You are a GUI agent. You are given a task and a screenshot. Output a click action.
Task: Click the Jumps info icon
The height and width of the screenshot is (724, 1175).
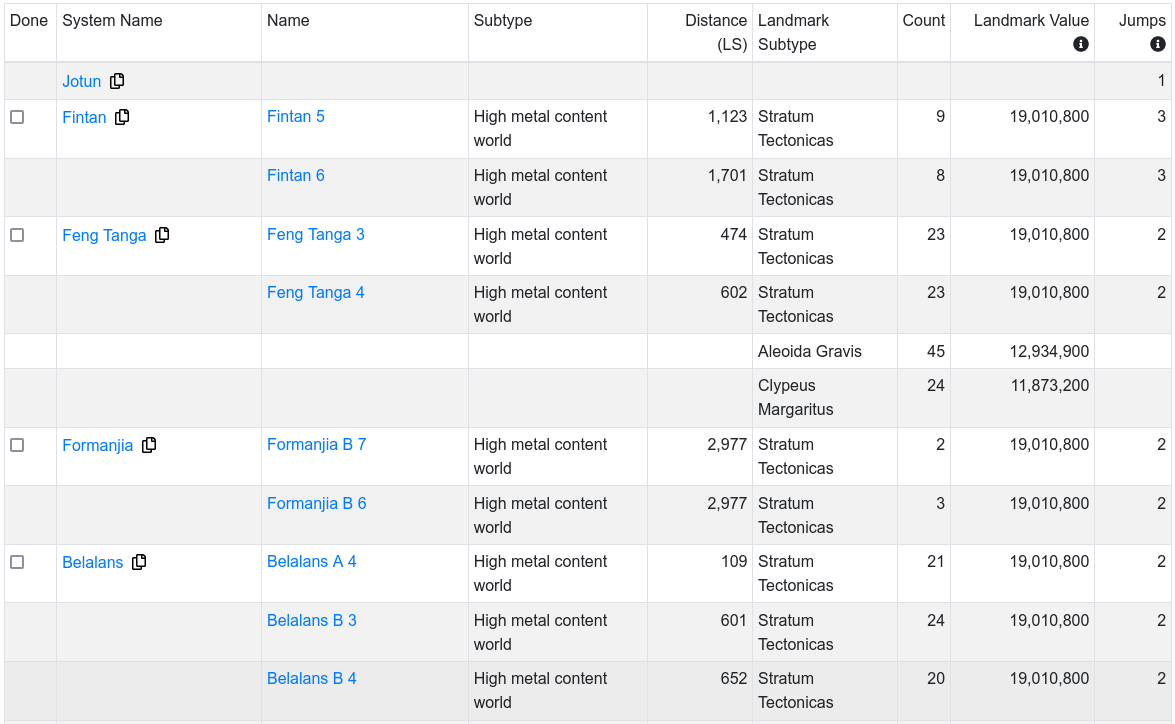point(1157,44)
